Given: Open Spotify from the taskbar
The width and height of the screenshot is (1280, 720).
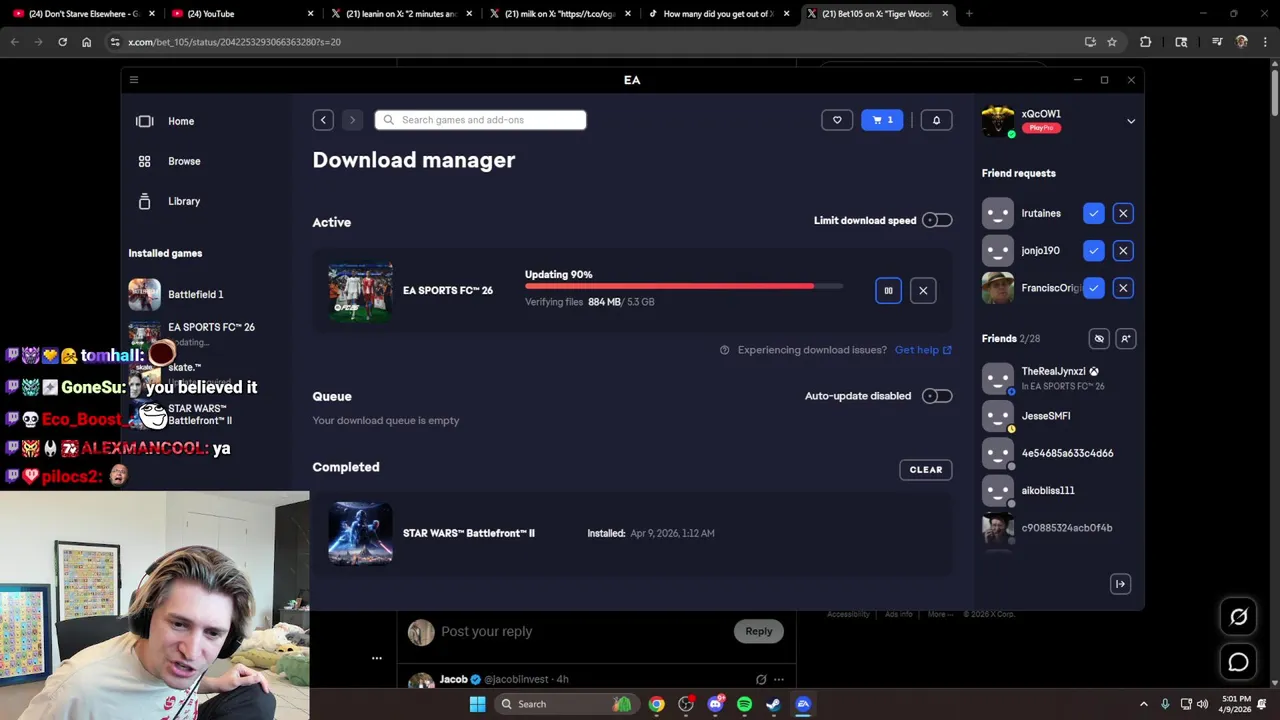Looking at the screenshot, I should (744, 704).
